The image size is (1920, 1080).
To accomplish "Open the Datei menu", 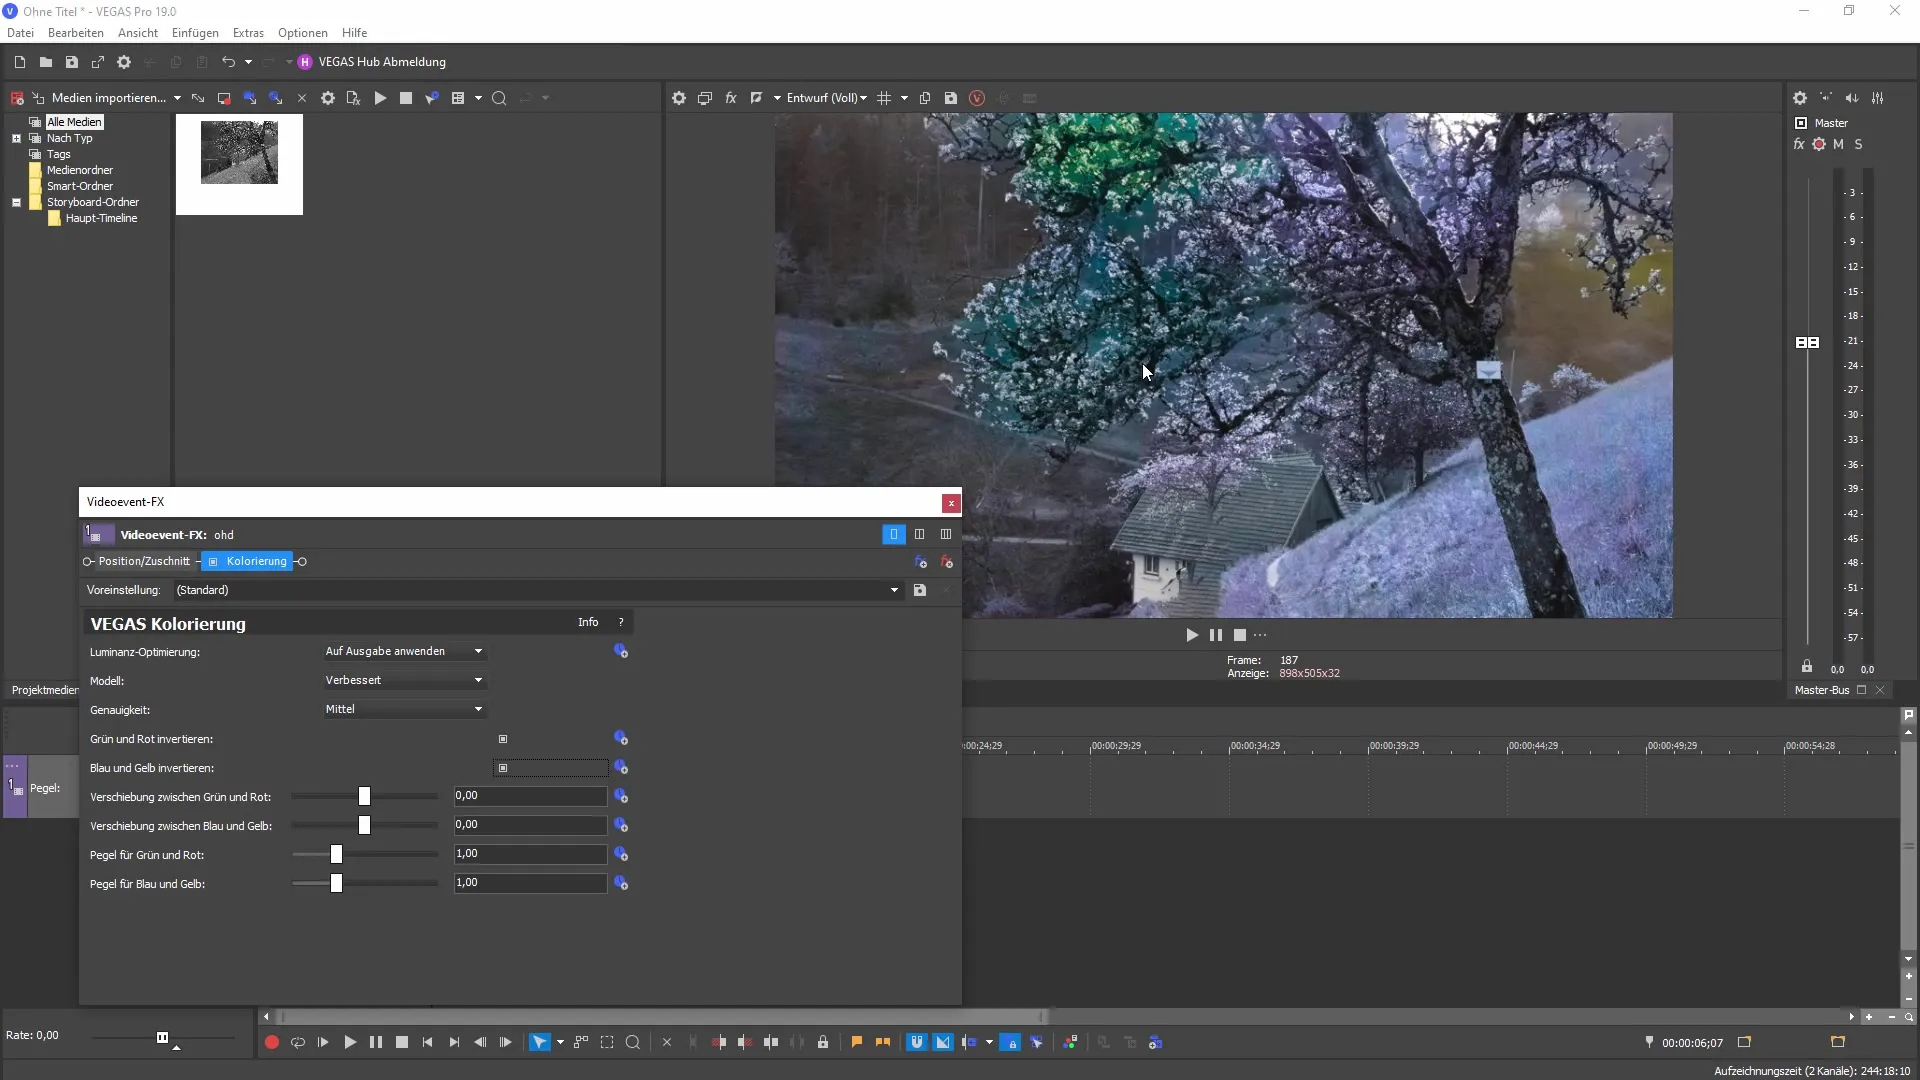I will click(x=20, y=33).
